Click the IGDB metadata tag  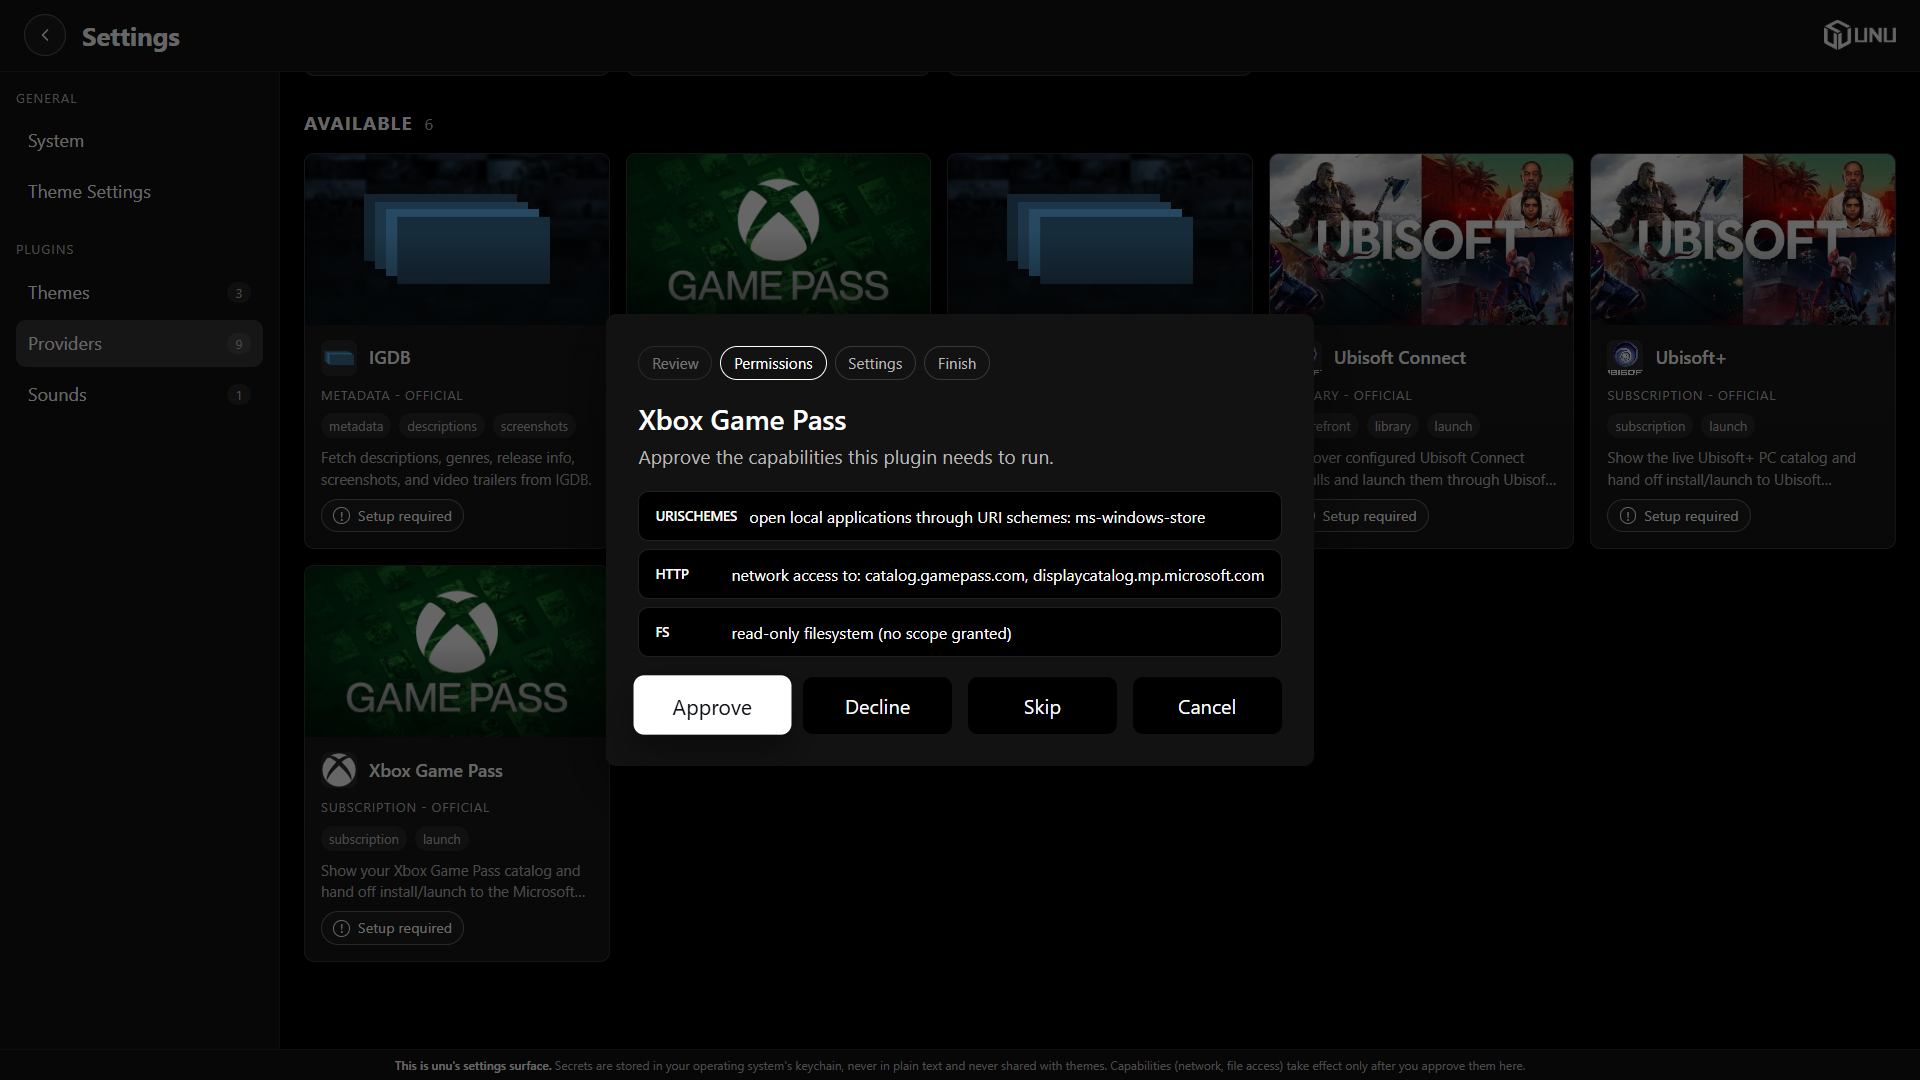pos(356,426)
